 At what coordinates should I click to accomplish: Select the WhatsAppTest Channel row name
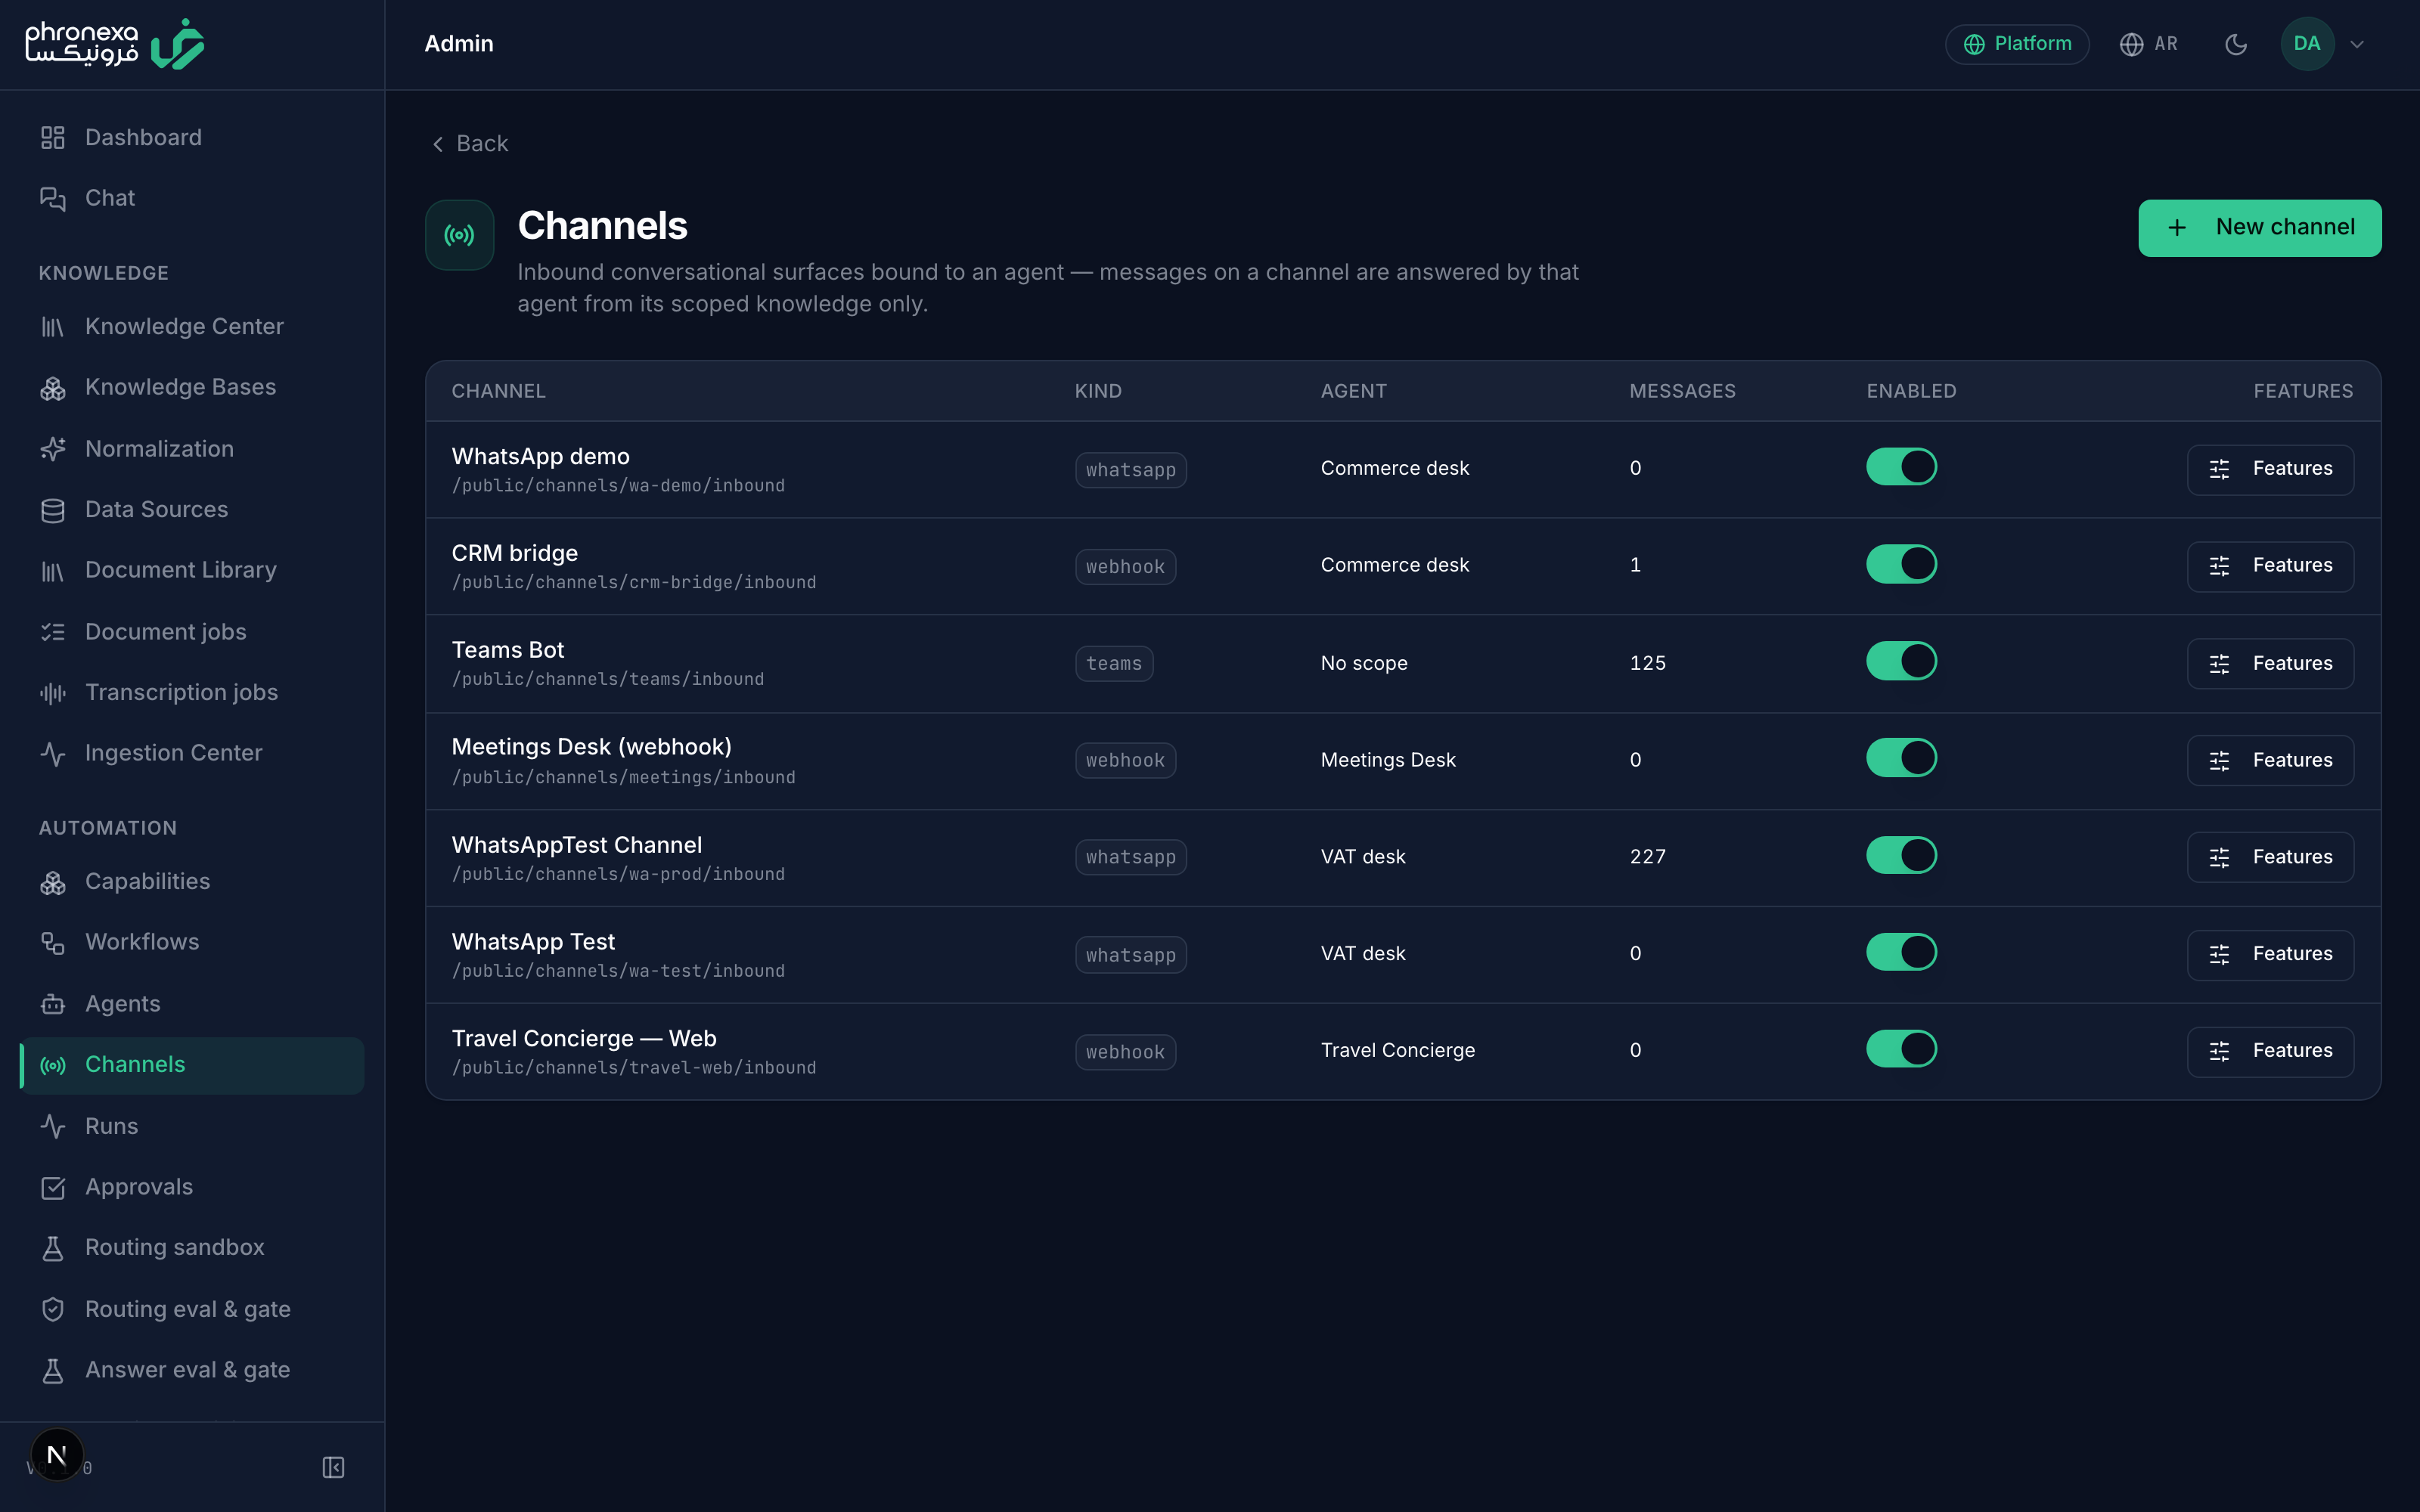point(577,845)
